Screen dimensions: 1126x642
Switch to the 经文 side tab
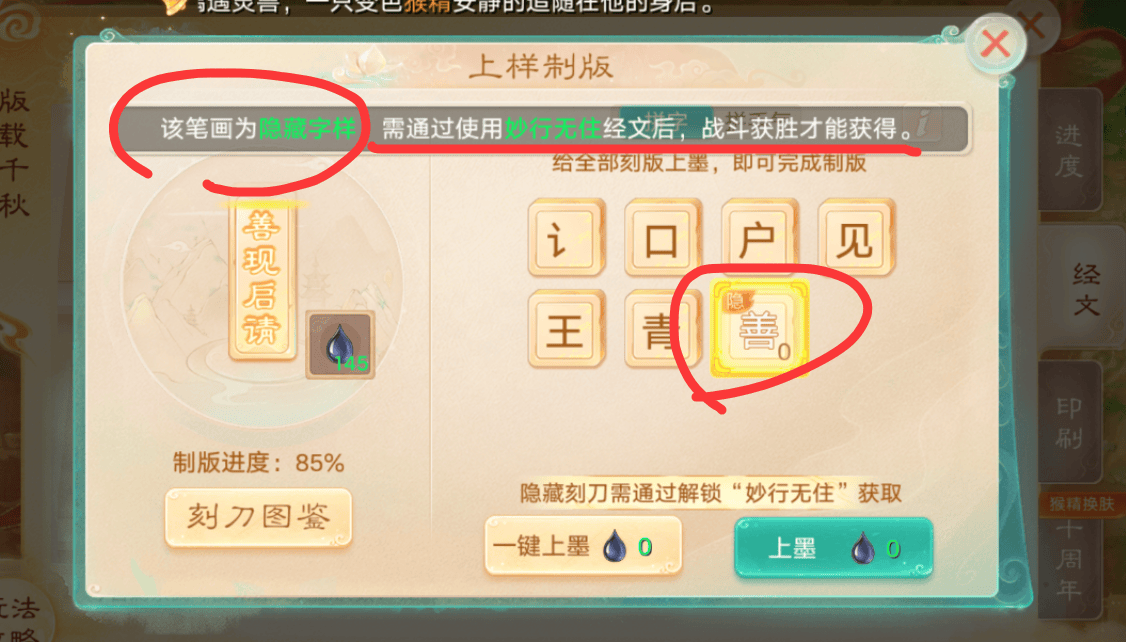tap(1086, 289)
